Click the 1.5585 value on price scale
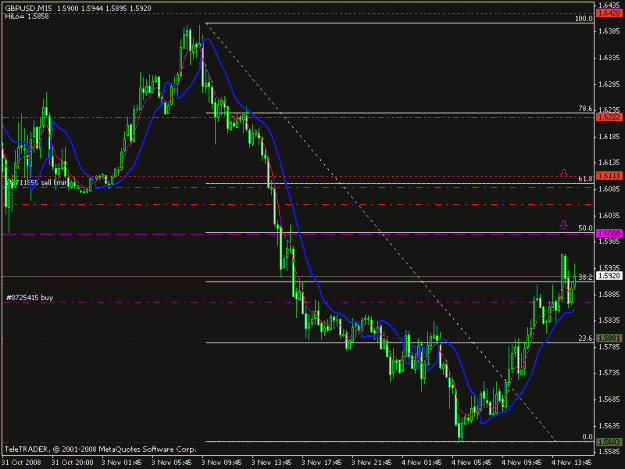 (x=609, y=452)
